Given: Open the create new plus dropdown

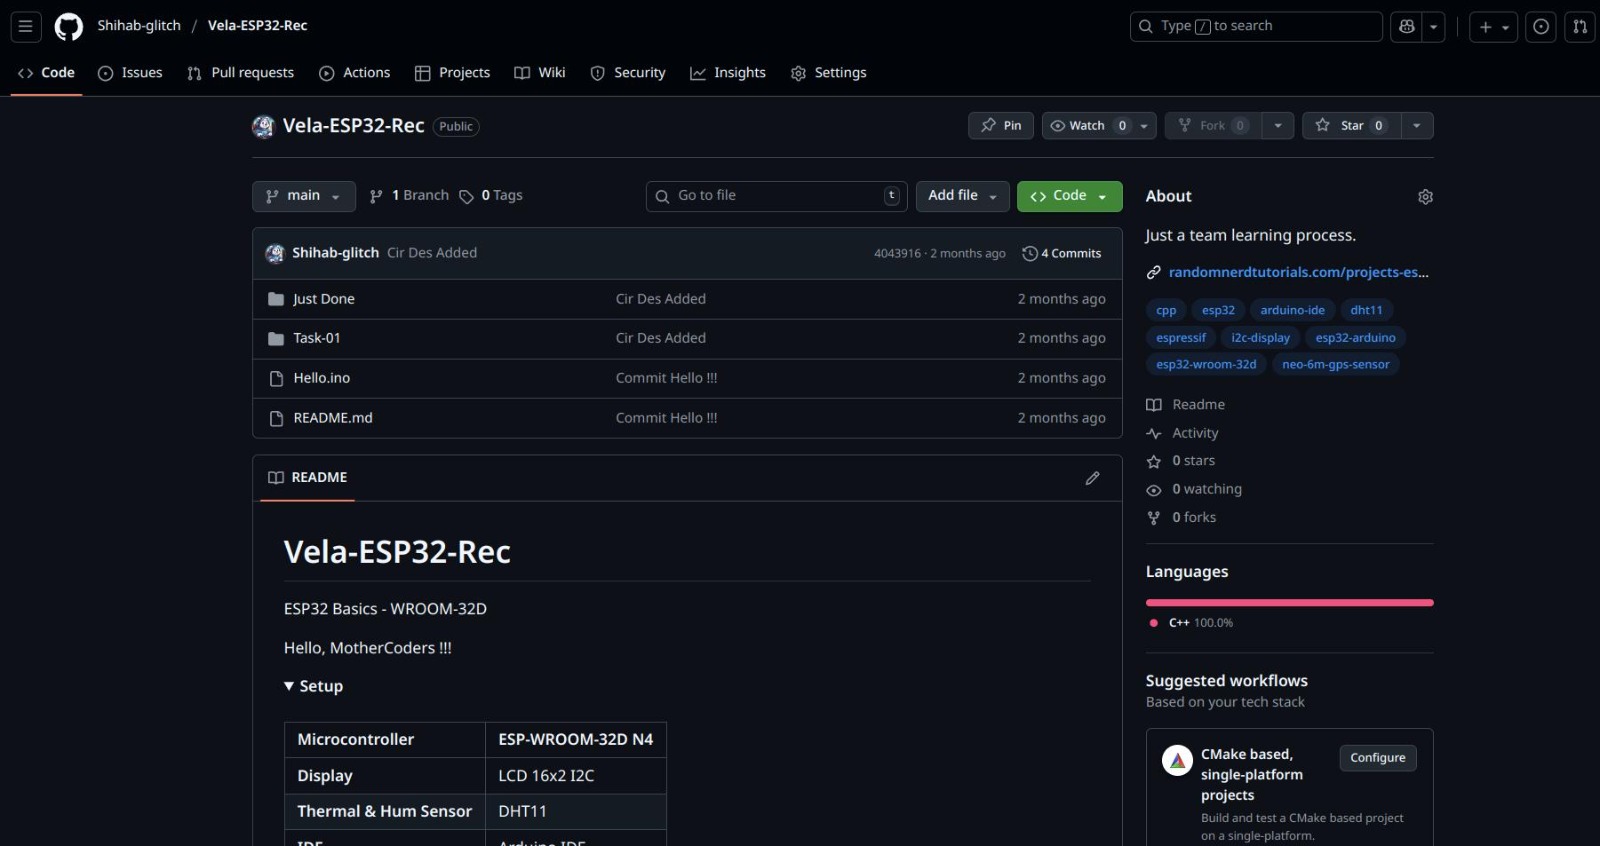Looking at the screenshot, I should (1494, 27).
